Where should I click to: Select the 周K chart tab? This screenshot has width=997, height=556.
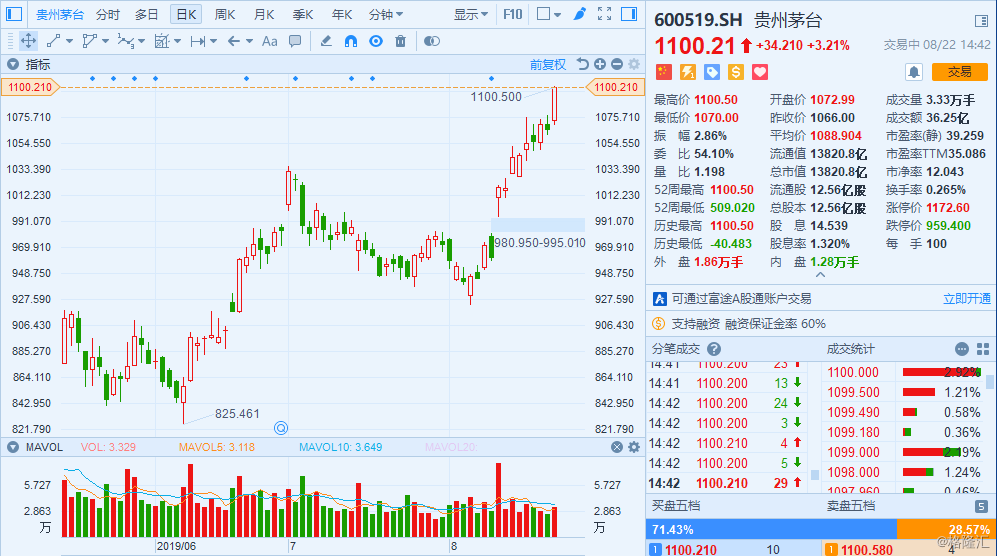(225, 14)
